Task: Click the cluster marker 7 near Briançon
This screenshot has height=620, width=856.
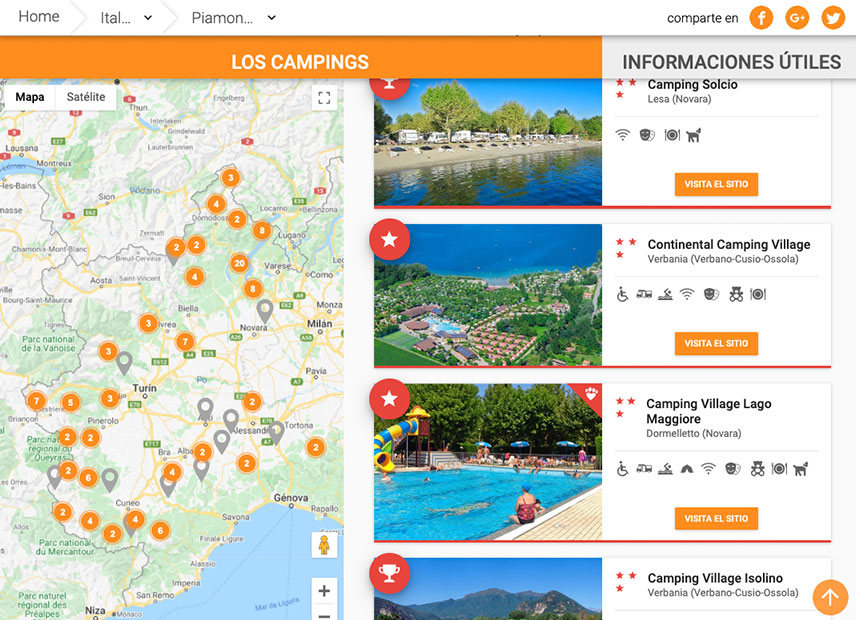Action: [36, 401]
